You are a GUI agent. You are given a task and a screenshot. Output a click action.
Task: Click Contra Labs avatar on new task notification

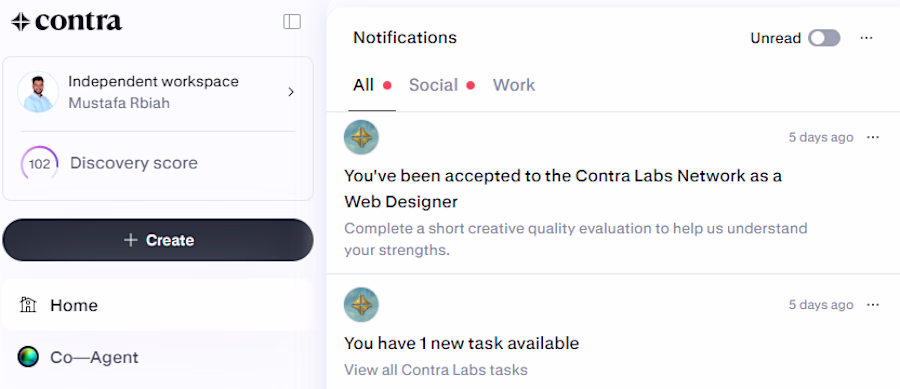(x=361, y=305)
